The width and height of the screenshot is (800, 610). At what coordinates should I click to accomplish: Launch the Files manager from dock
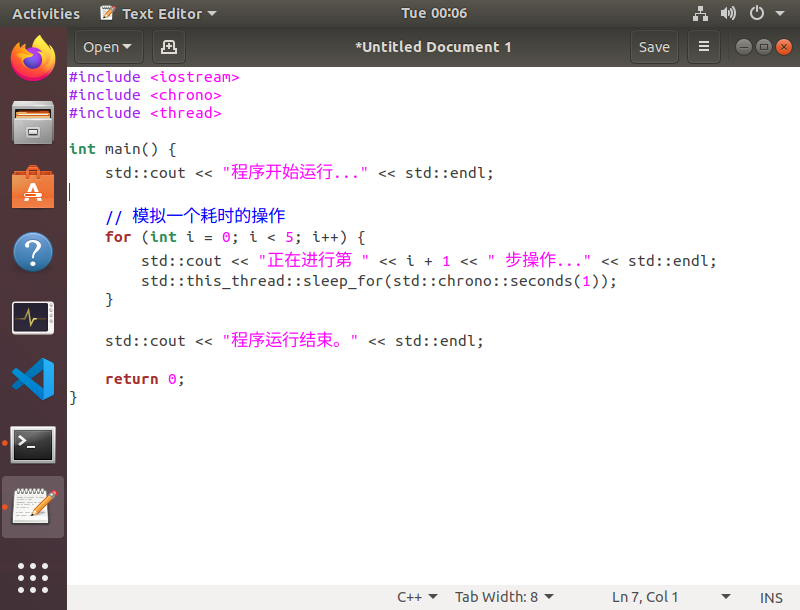(x=33, y=122)
